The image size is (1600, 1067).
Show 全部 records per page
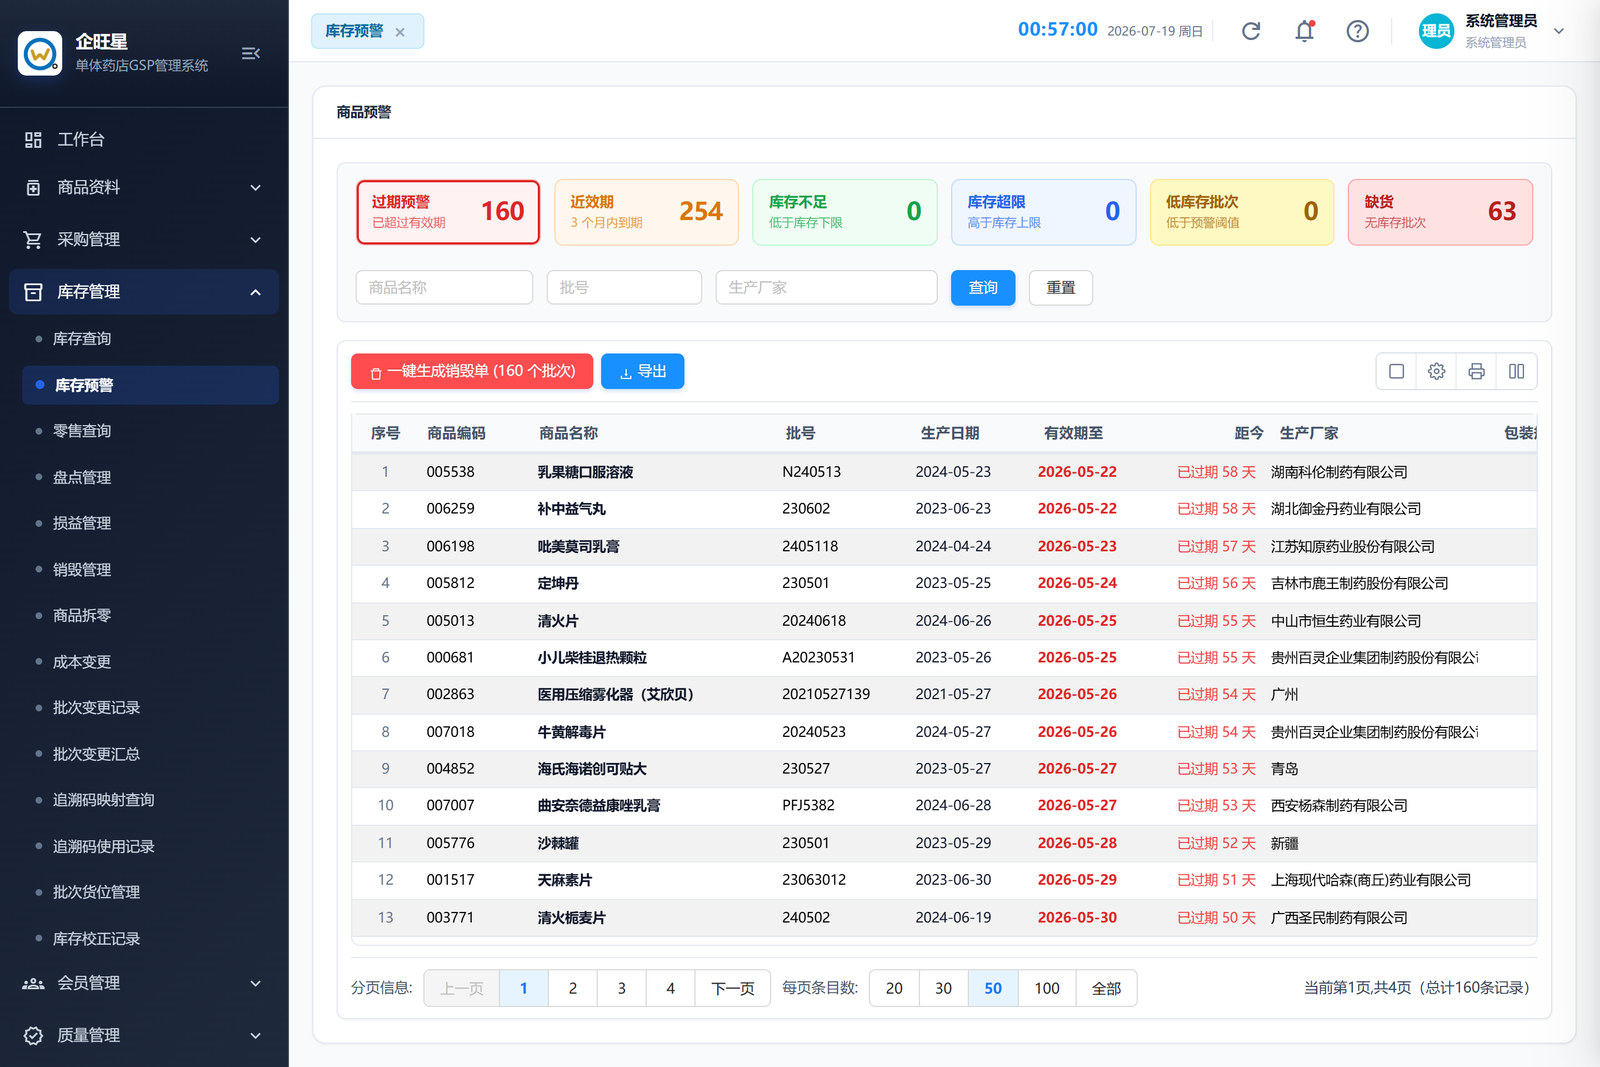[x=1106, y=989]
